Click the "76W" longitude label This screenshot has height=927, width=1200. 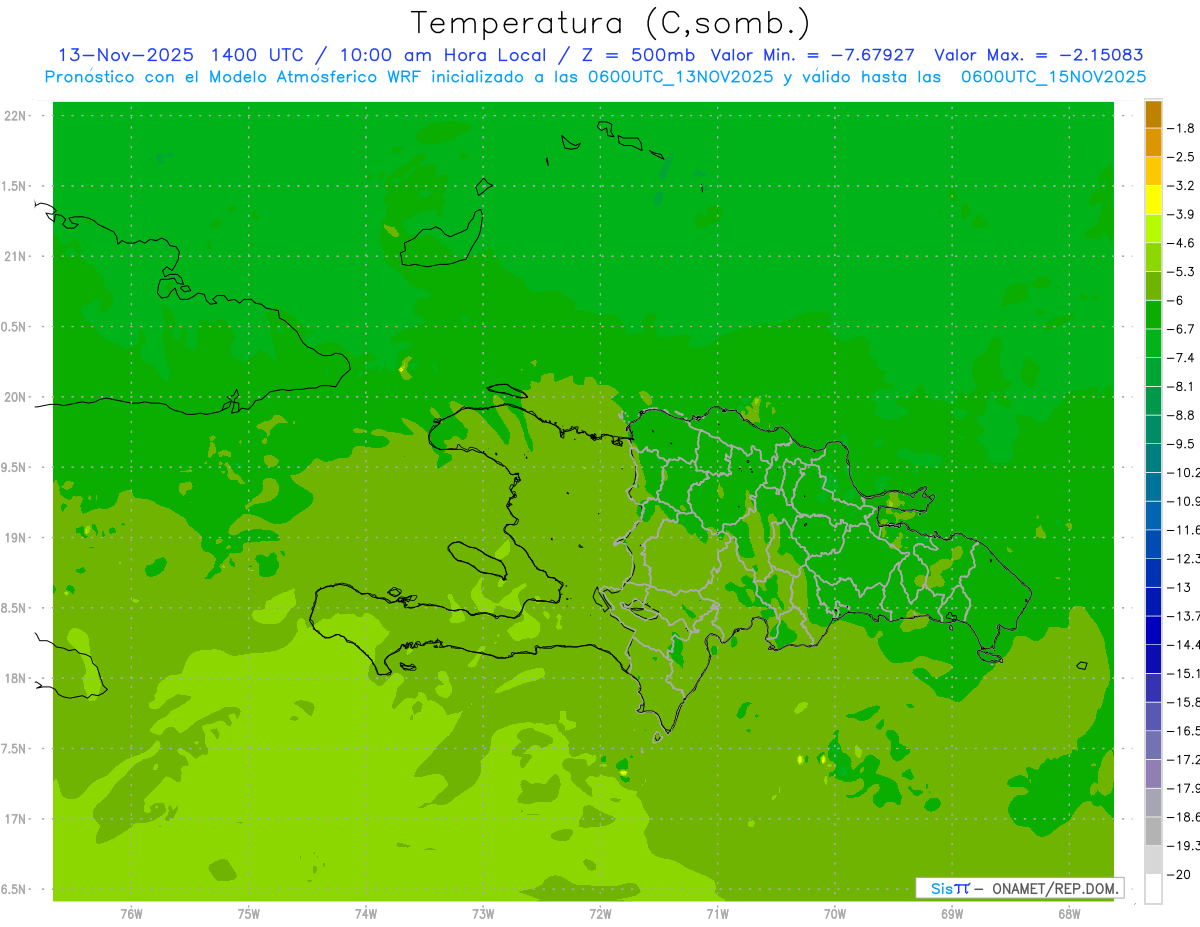click(131, 914)
